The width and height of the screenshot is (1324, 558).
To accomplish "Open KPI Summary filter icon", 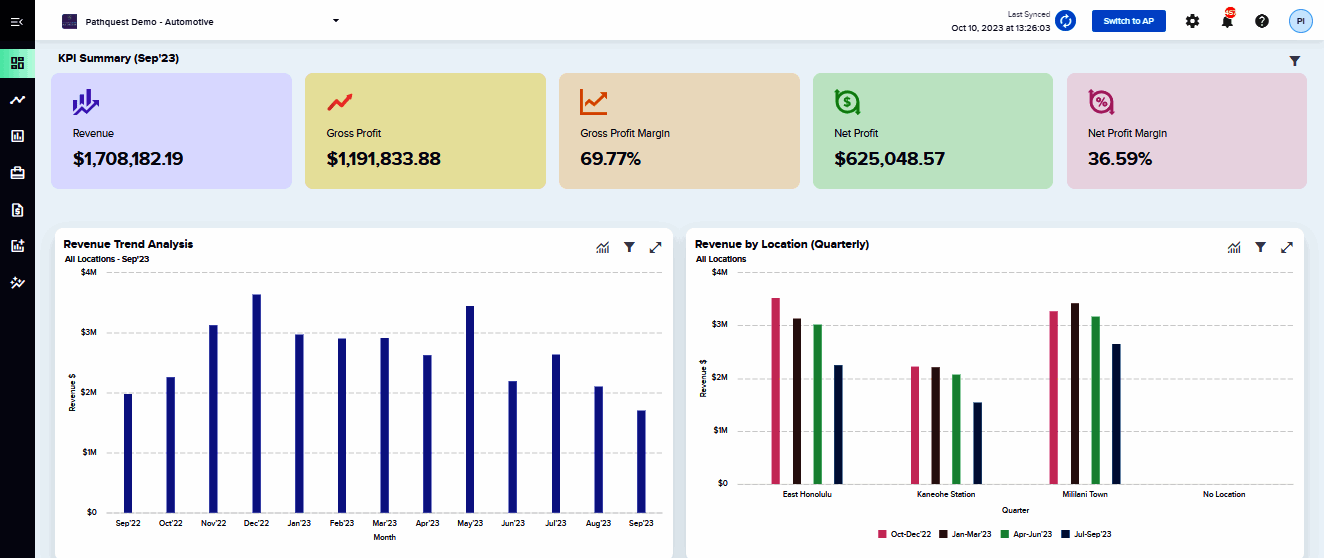I will coord(1295,61).
